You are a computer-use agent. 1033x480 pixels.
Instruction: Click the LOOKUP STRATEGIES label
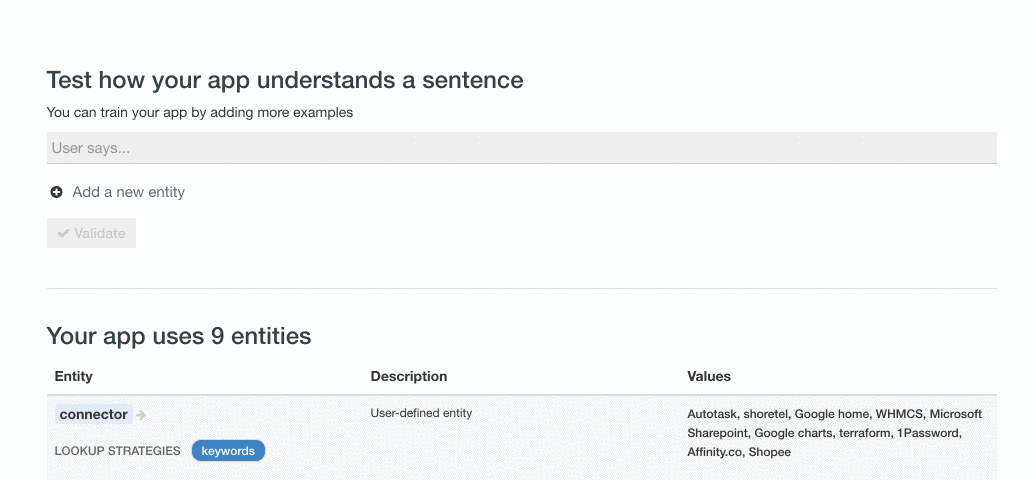tap(117, 451)
